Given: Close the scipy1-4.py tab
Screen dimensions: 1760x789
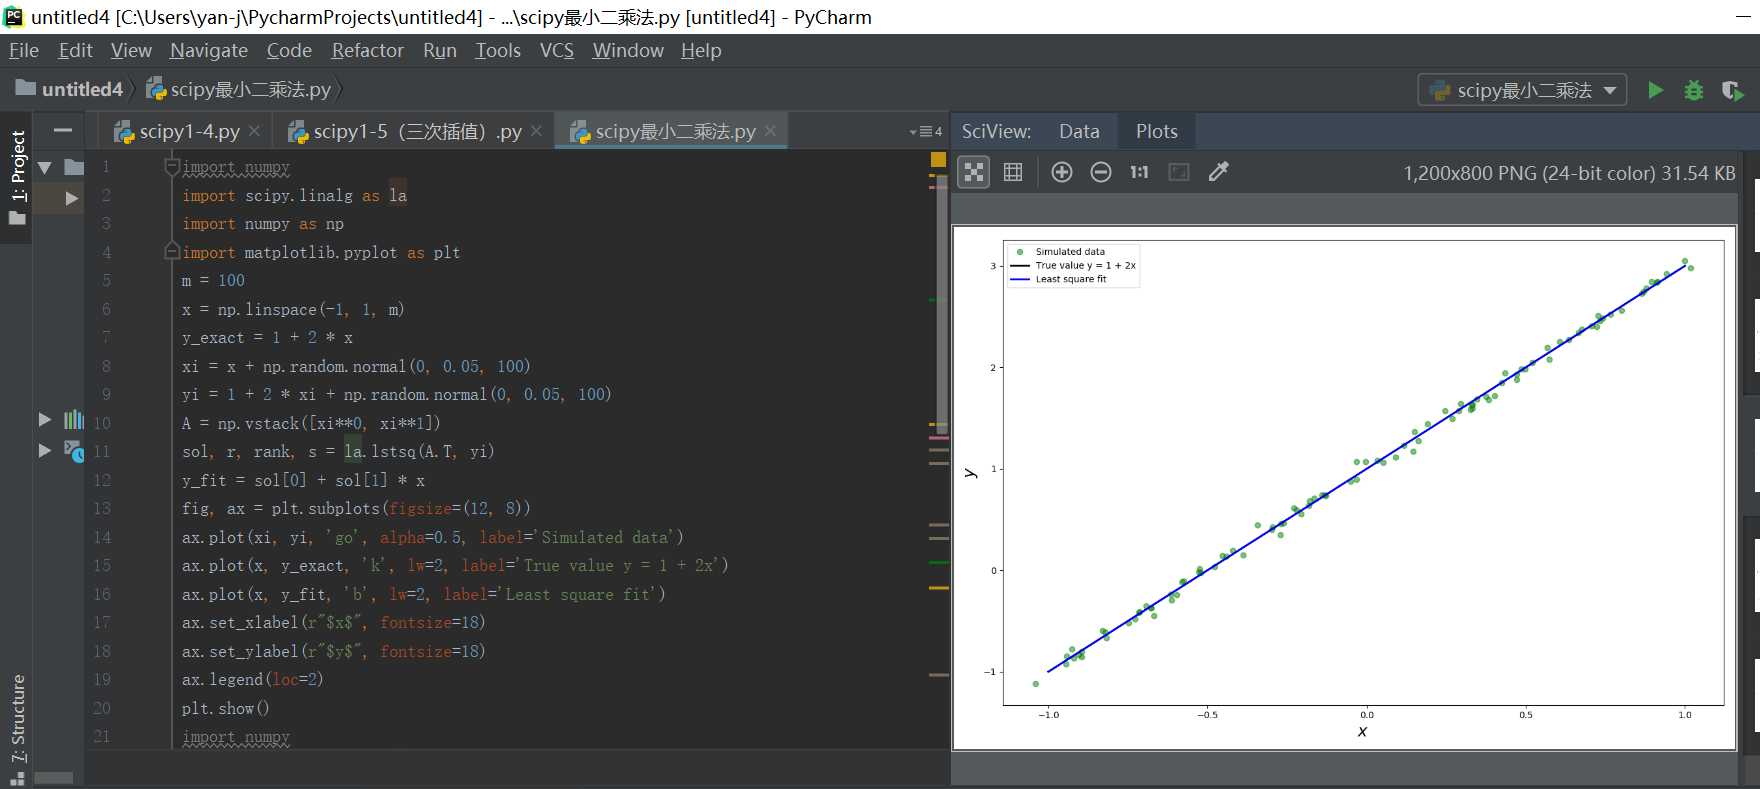Looking at the screenshot, I should (255, 131).
